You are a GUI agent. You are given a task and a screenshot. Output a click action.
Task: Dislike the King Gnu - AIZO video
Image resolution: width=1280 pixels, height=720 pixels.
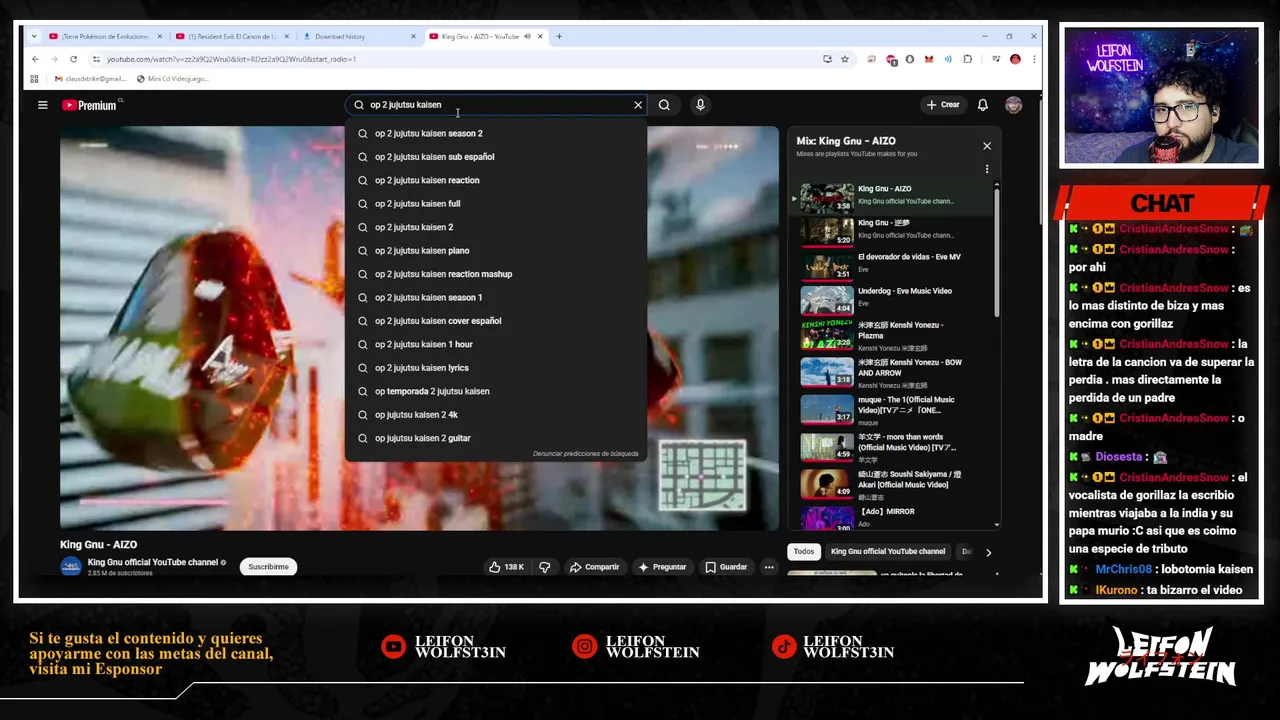point(545,567)
